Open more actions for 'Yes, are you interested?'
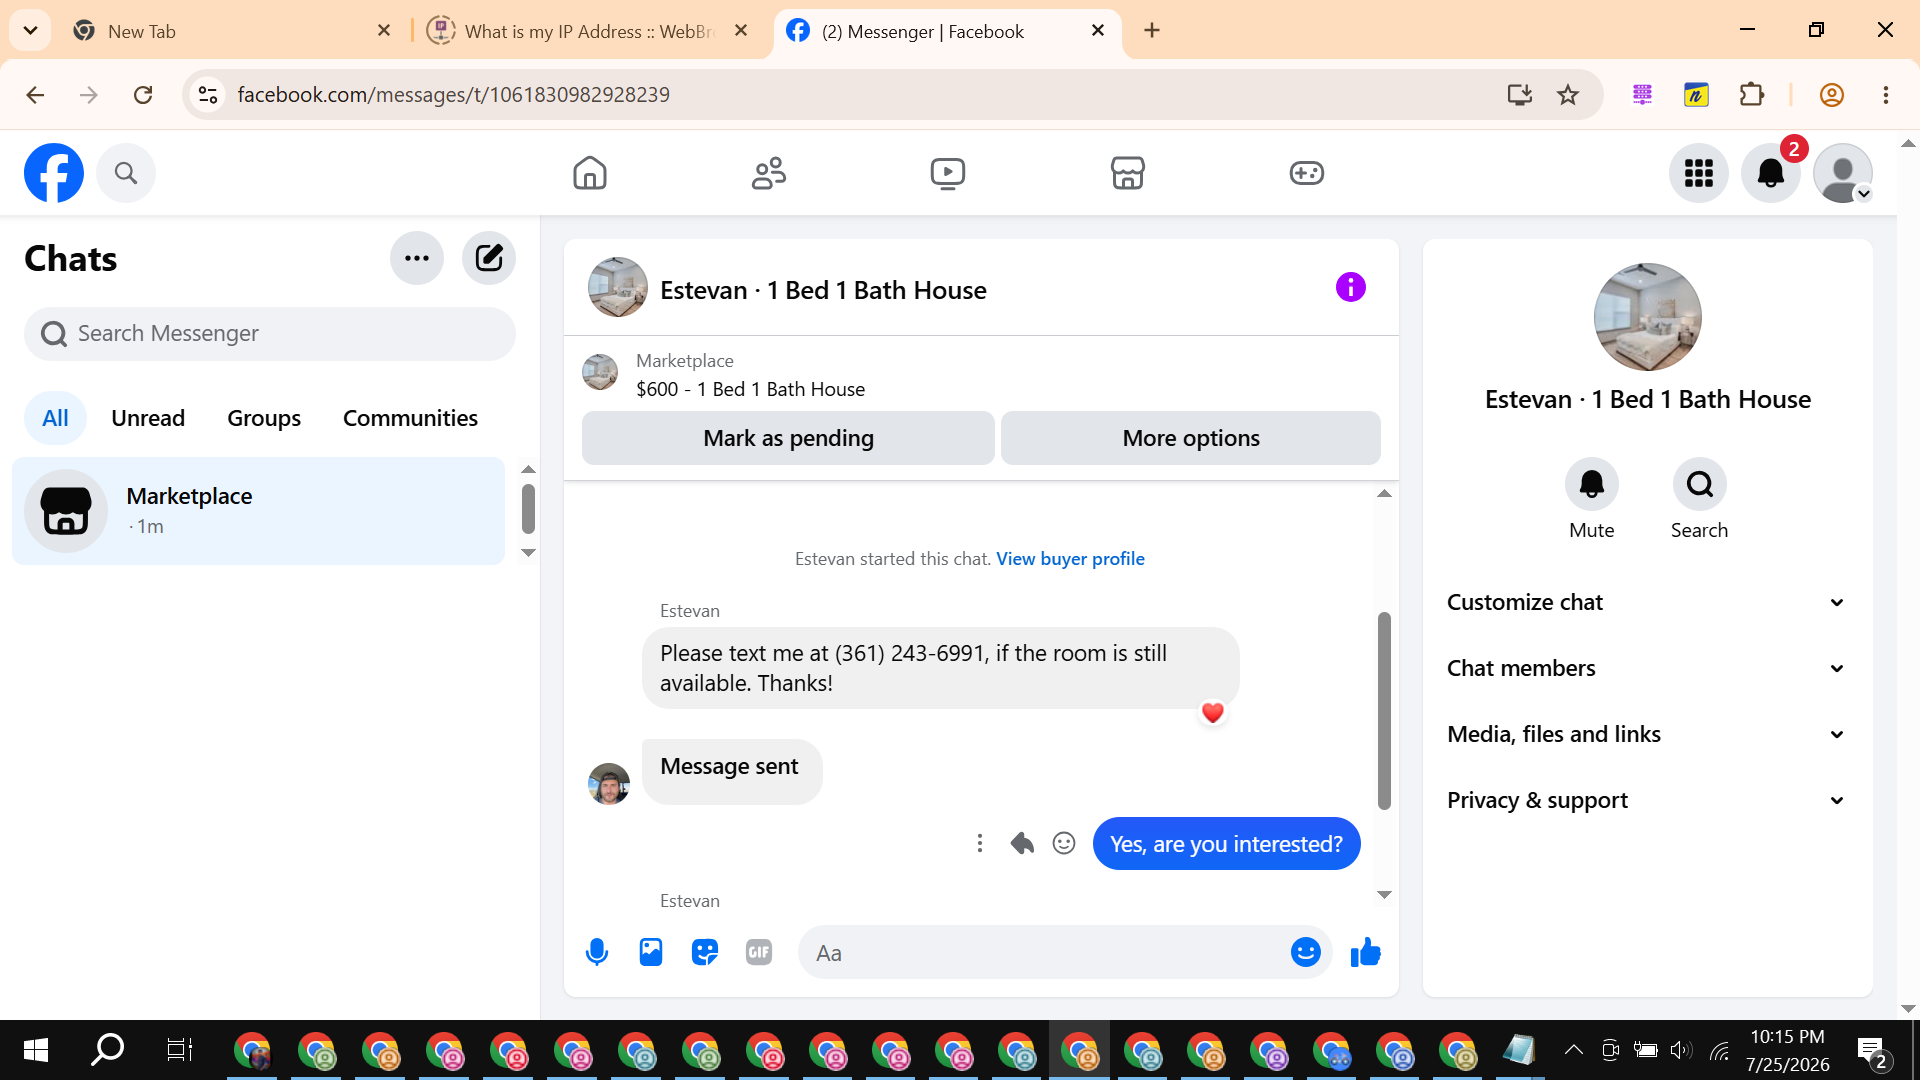 click(x=980, y=844)
